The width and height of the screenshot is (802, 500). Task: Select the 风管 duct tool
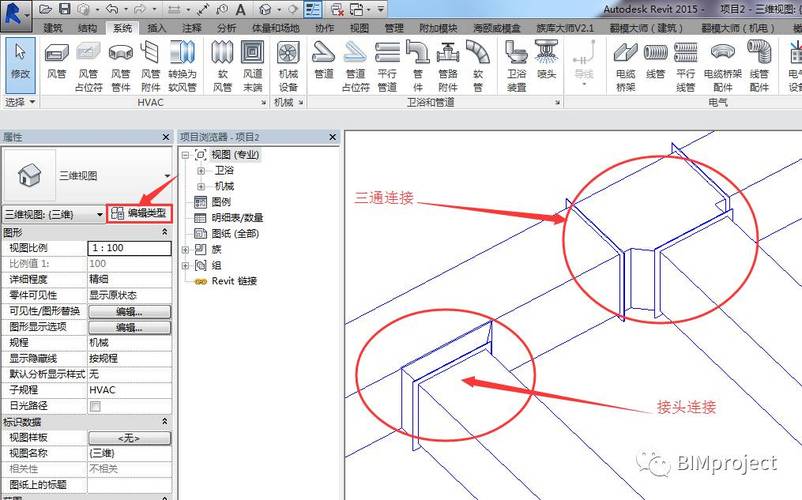pos(57,61)
